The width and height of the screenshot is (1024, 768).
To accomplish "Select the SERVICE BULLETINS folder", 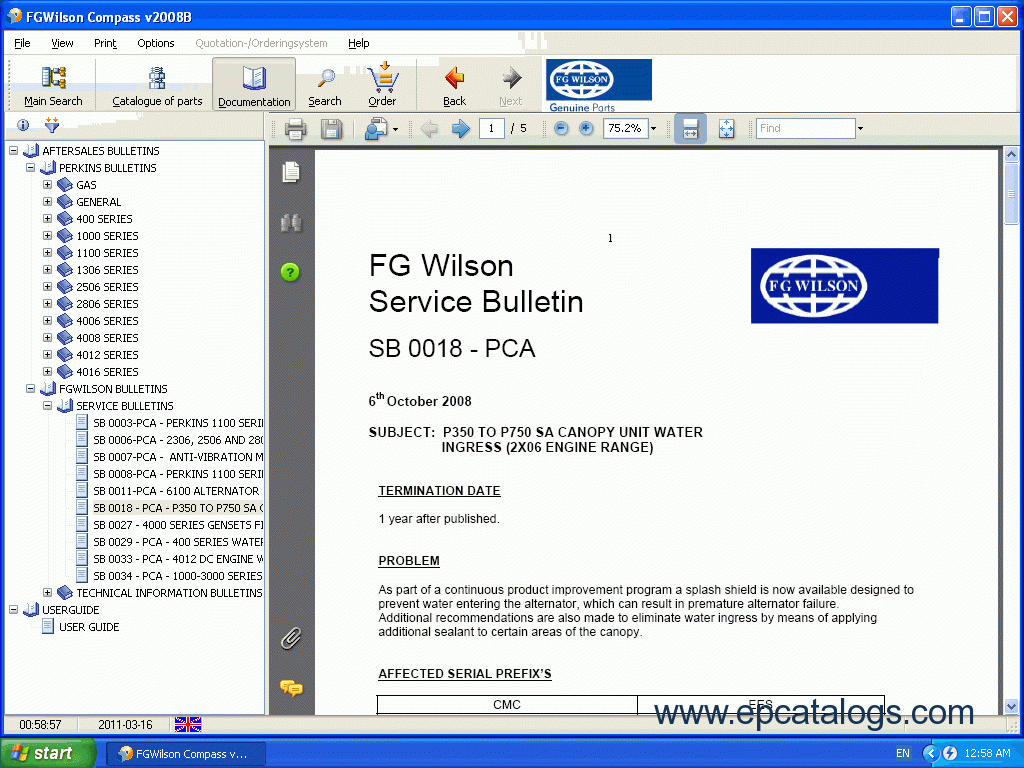I will (125, 406).
